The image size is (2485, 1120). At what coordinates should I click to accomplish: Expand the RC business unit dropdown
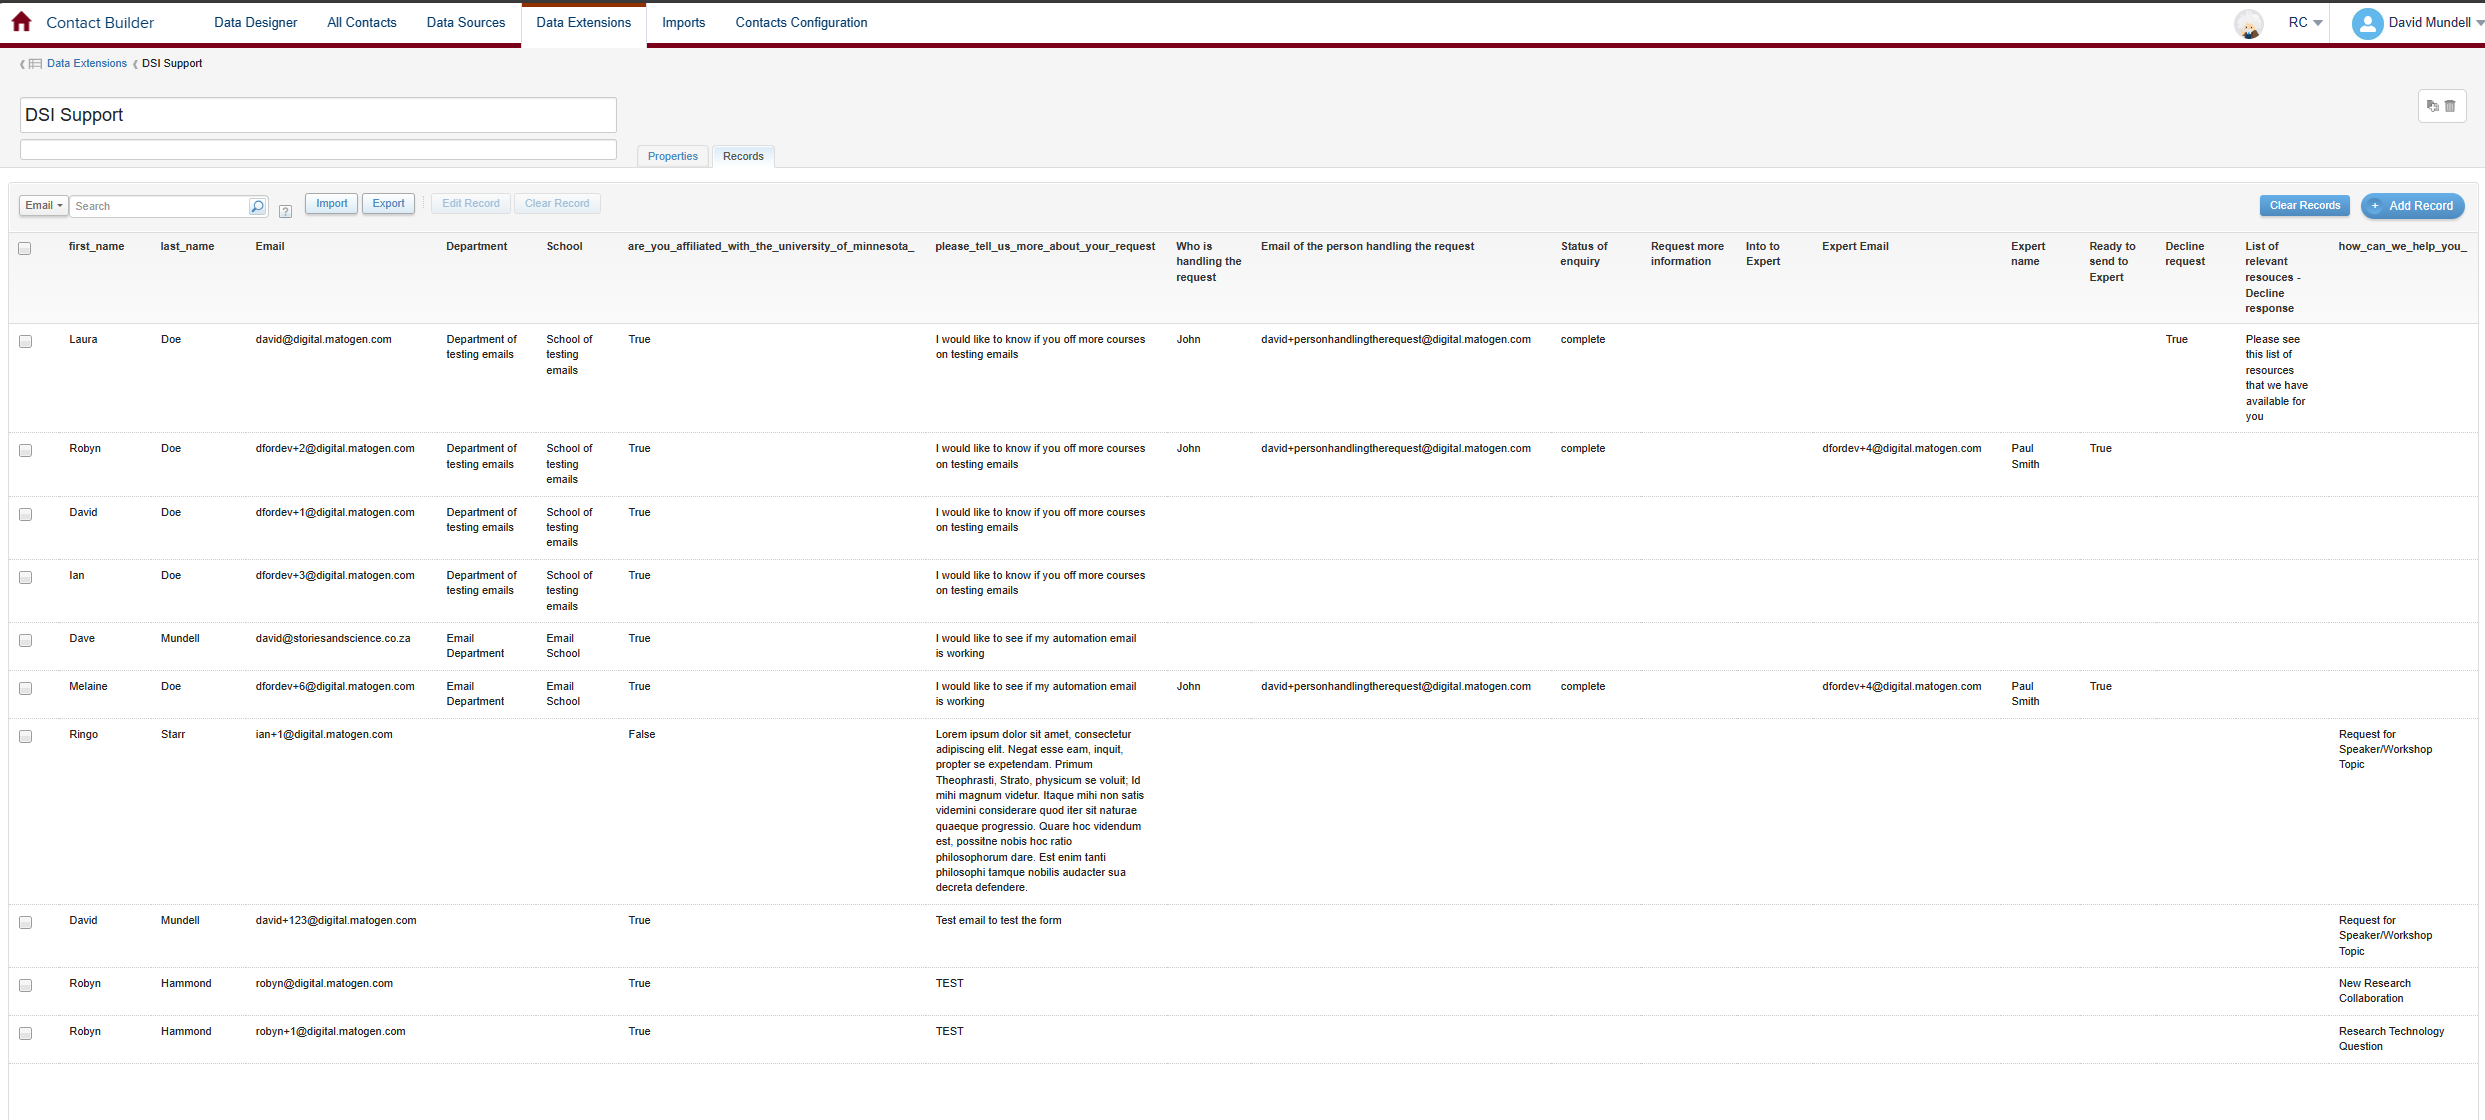2305,23
